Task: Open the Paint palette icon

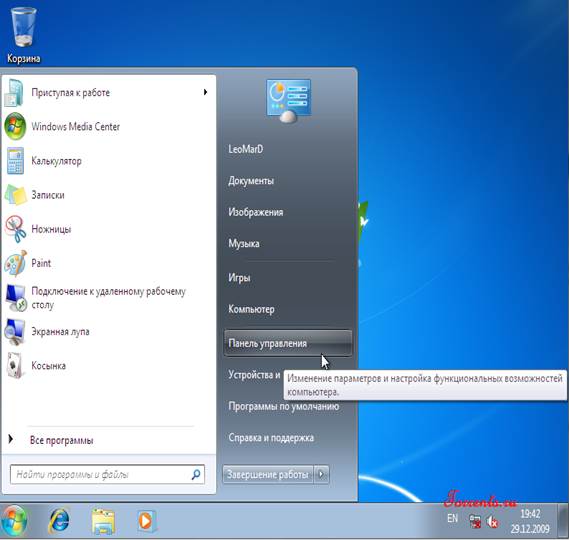Action: [16, 263]
